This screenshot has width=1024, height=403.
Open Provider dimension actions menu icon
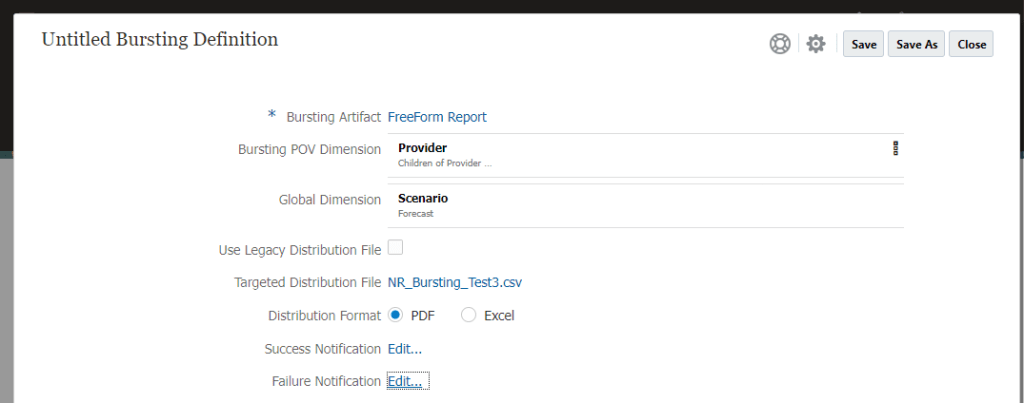pos(896,148)
